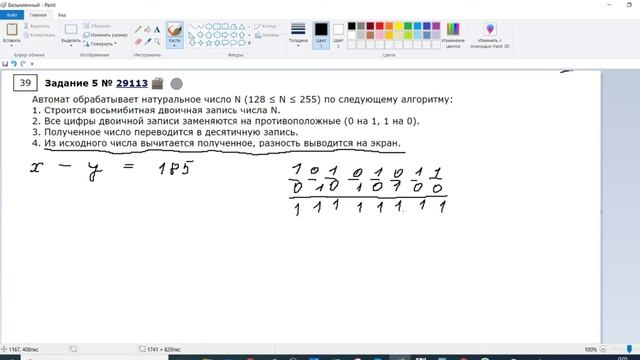
Task: Switch to the Home (Главная) tab
Action: pos(38,15)
